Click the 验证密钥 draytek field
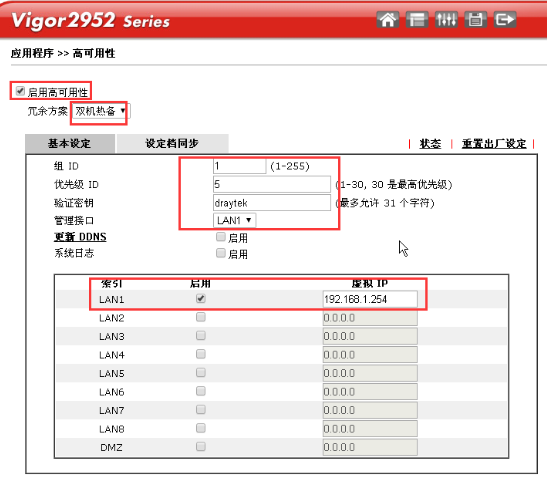 tap(272, 203)
